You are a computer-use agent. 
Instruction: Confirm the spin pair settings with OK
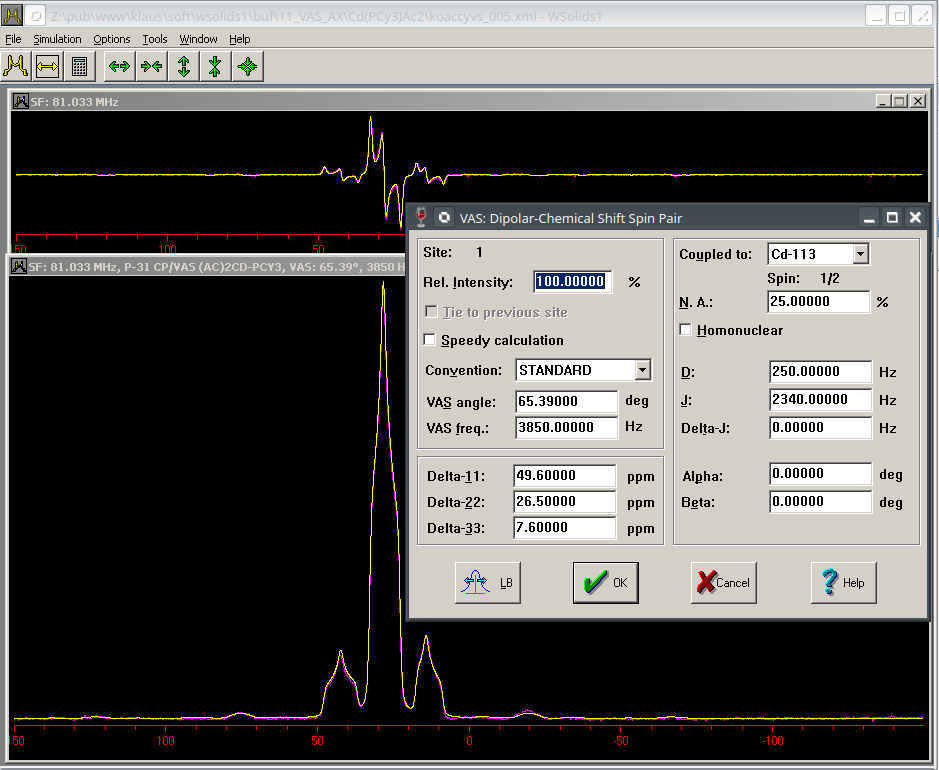605,582
